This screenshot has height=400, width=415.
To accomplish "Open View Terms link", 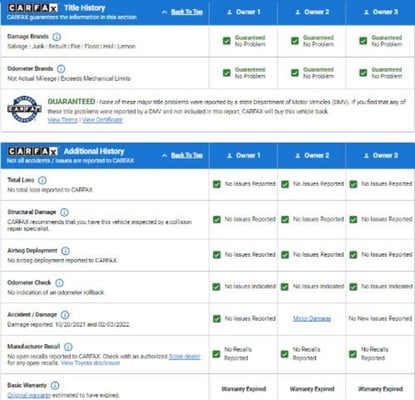I will pos(63,120).
